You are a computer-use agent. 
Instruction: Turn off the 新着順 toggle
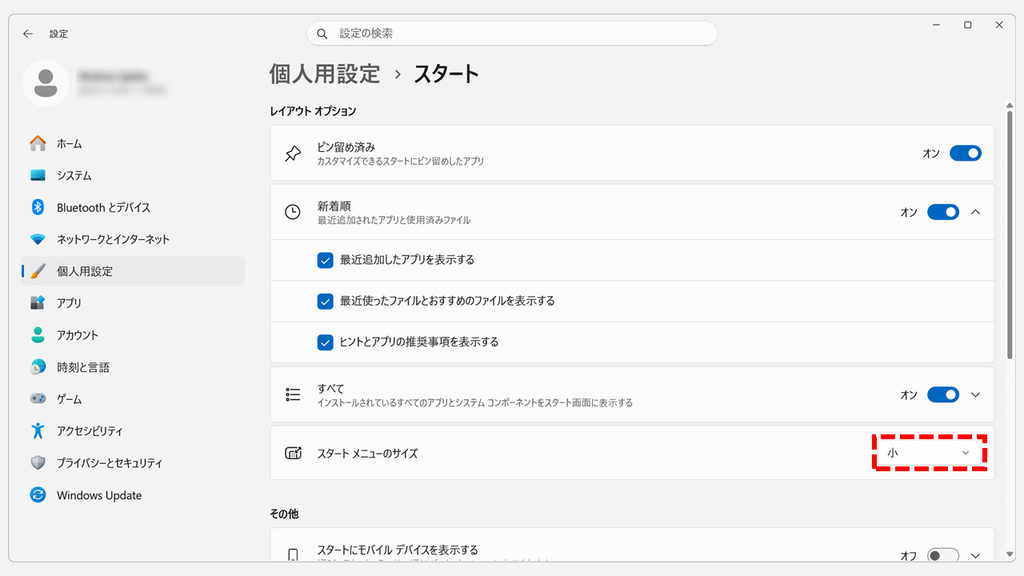[x=943, y=212]
